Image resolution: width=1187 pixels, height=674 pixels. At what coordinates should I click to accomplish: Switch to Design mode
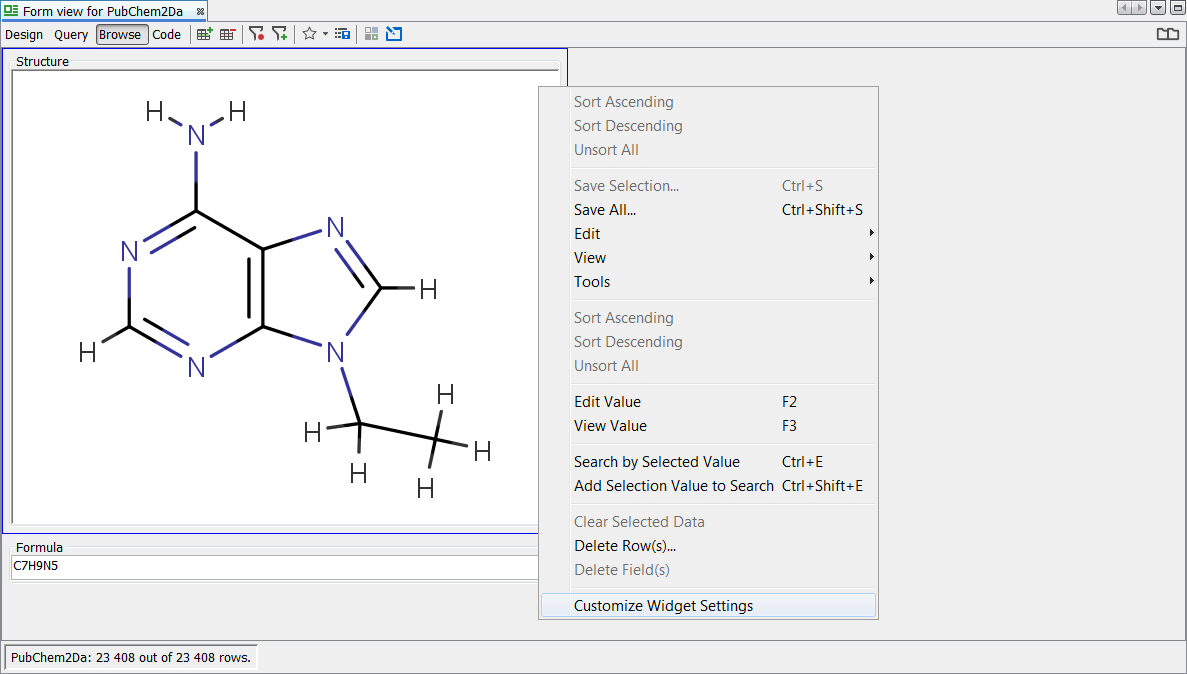(x=24, y=34)
